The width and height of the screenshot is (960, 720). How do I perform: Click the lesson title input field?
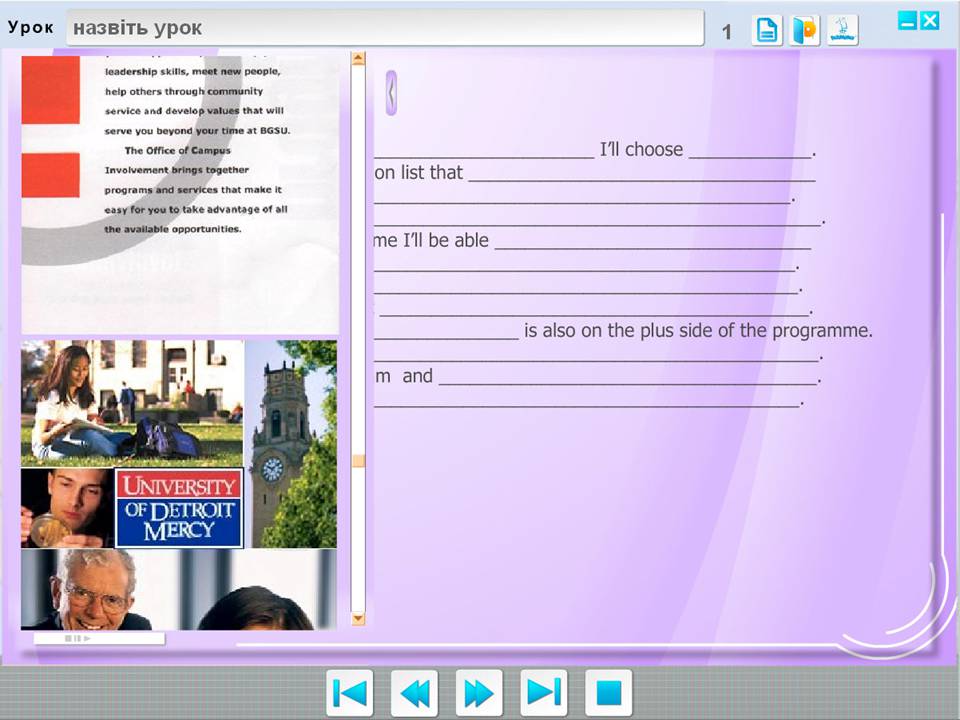(x=385, y=28)
